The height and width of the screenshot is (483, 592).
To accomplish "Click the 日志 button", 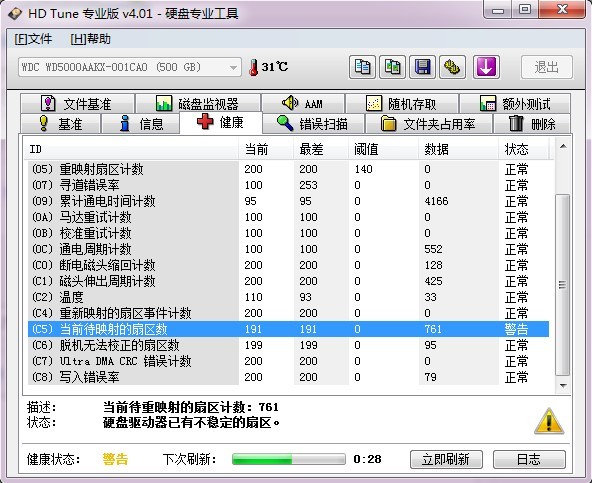I will click(529, 459).
